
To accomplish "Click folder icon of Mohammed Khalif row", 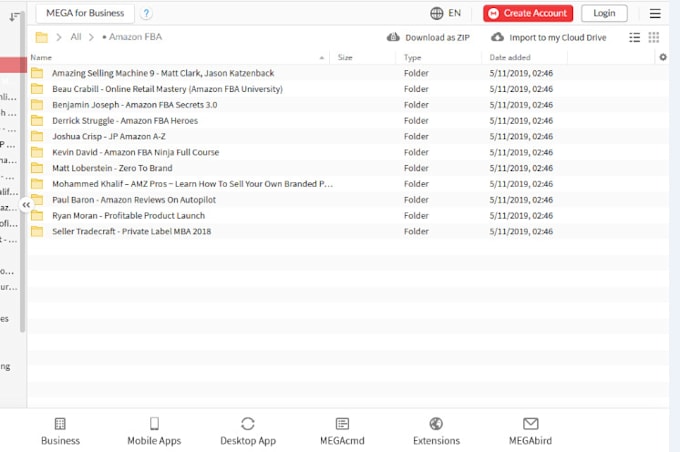I will pyautogui.click(x=37, y=183).
